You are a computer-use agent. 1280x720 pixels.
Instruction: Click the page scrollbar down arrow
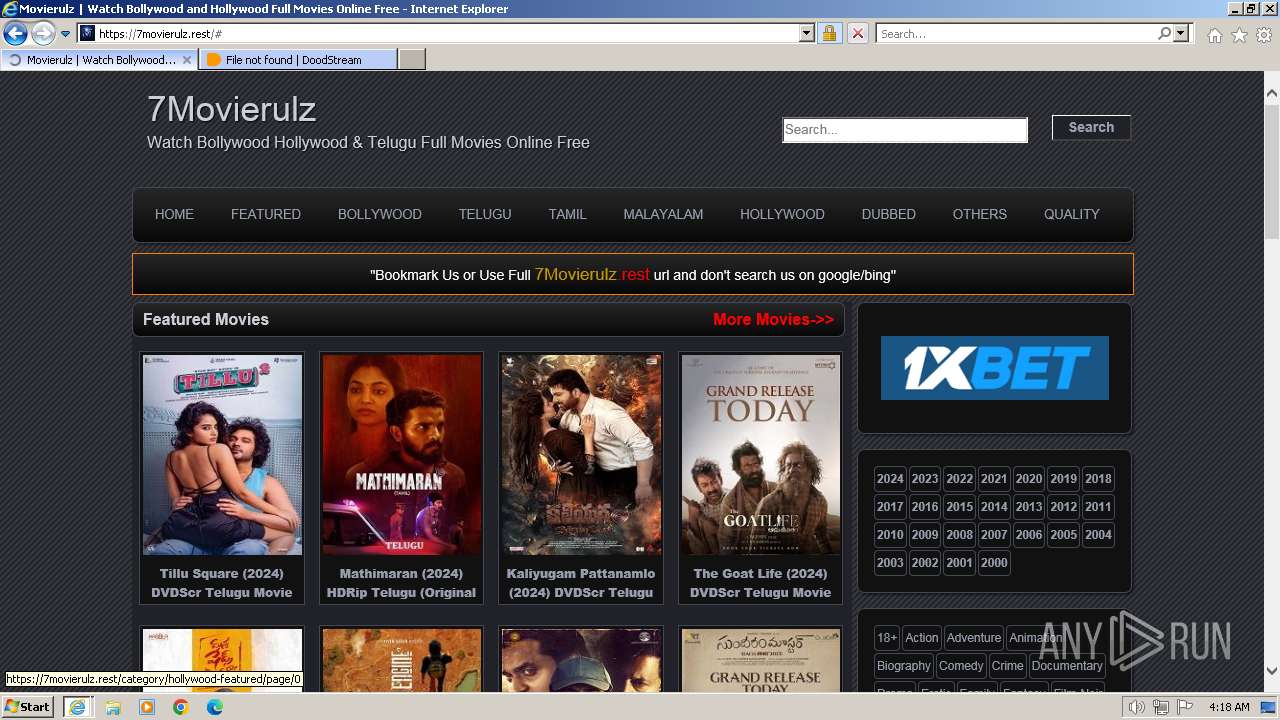tap(1272, 672)
